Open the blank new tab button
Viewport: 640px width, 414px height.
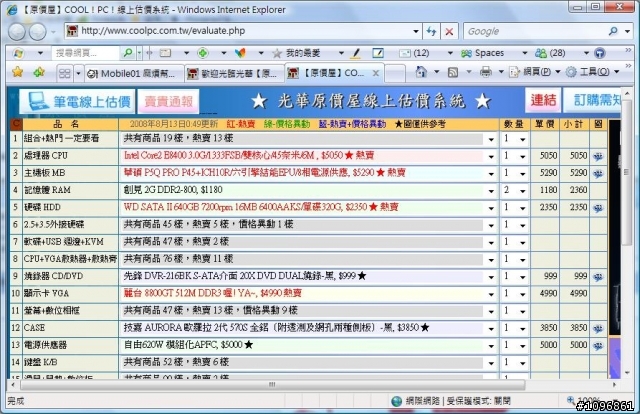click(x=395, y=73)
